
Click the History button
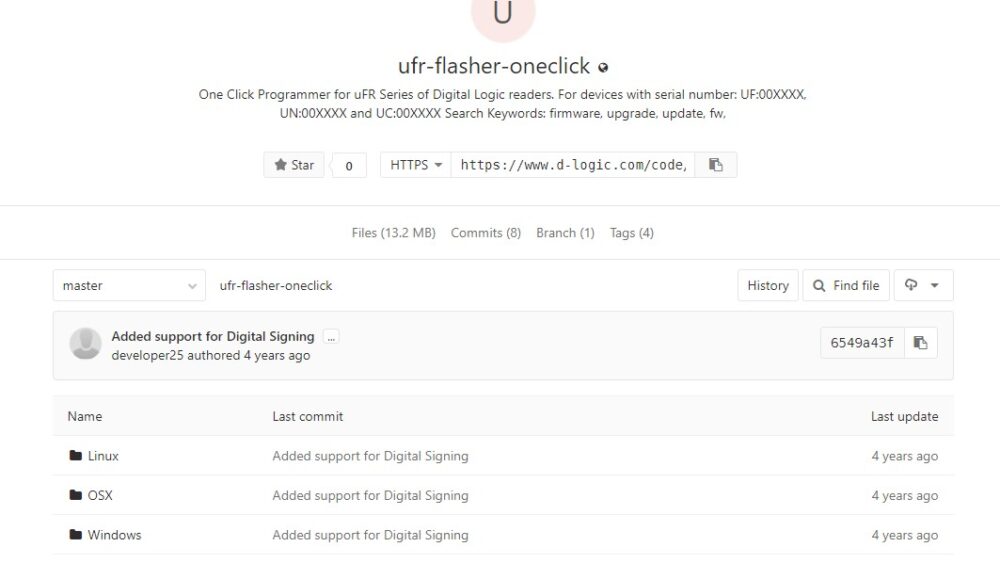pyautogui.click(x=768, y=286)
